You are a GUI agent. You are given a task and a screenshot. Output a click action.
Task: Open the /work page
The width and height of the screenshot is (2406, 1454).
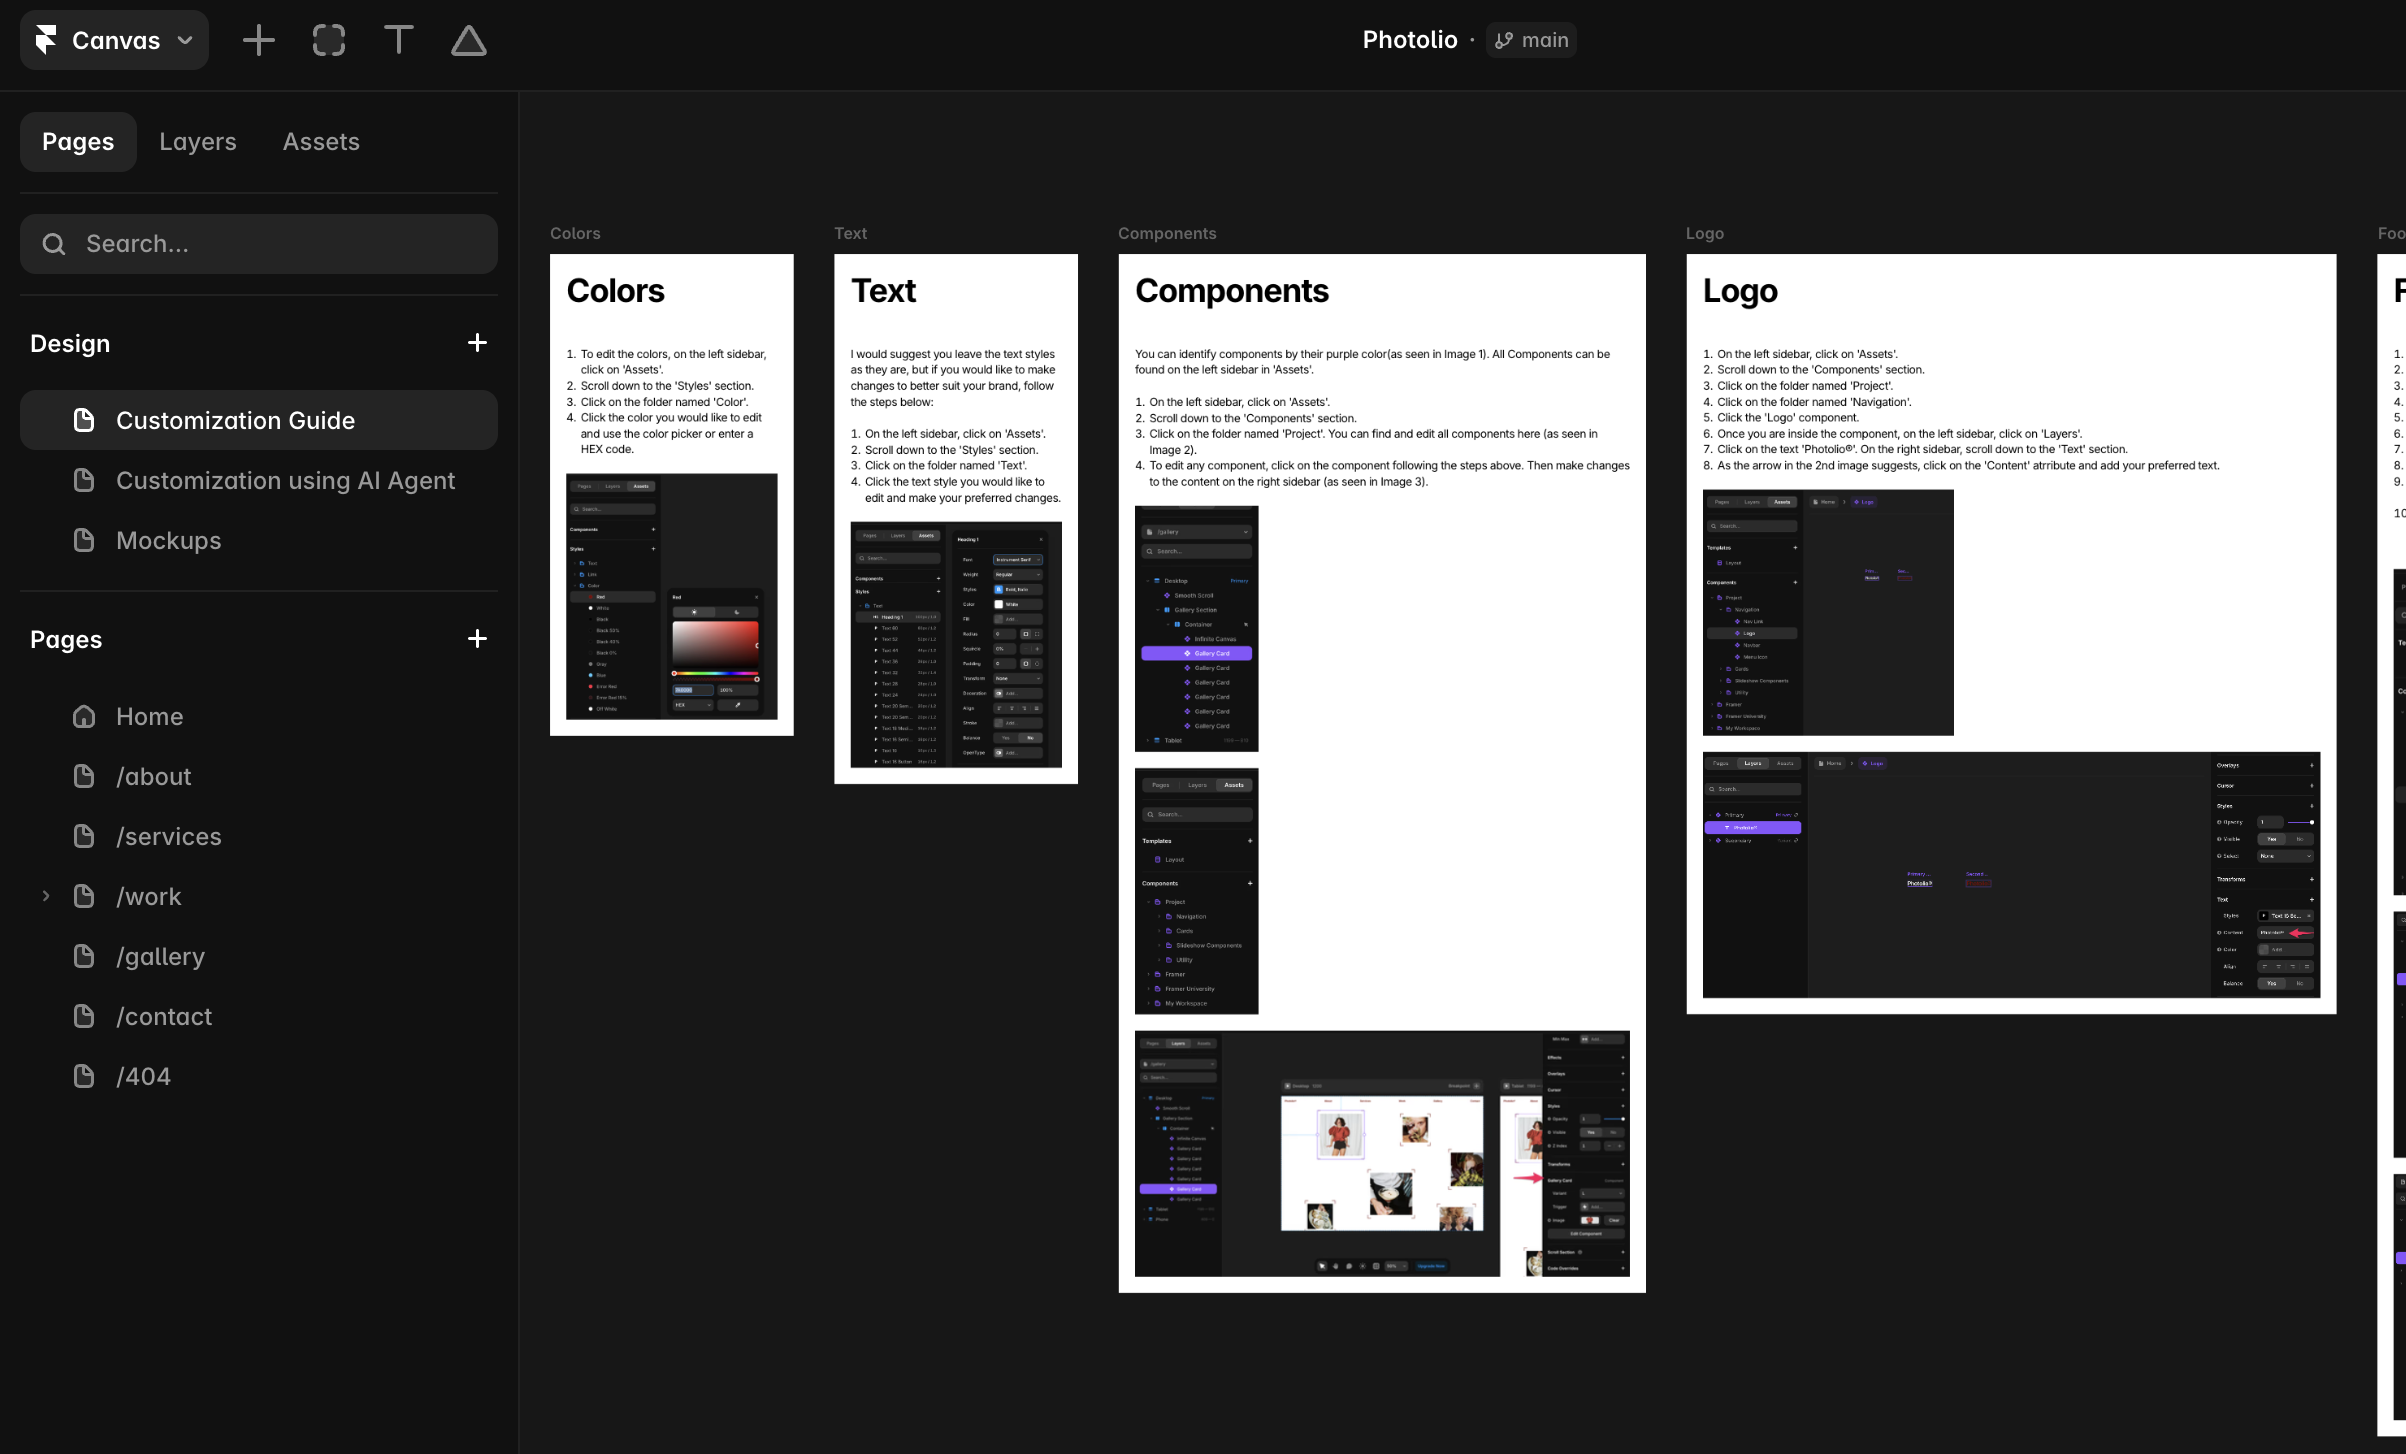click(259, 896)
